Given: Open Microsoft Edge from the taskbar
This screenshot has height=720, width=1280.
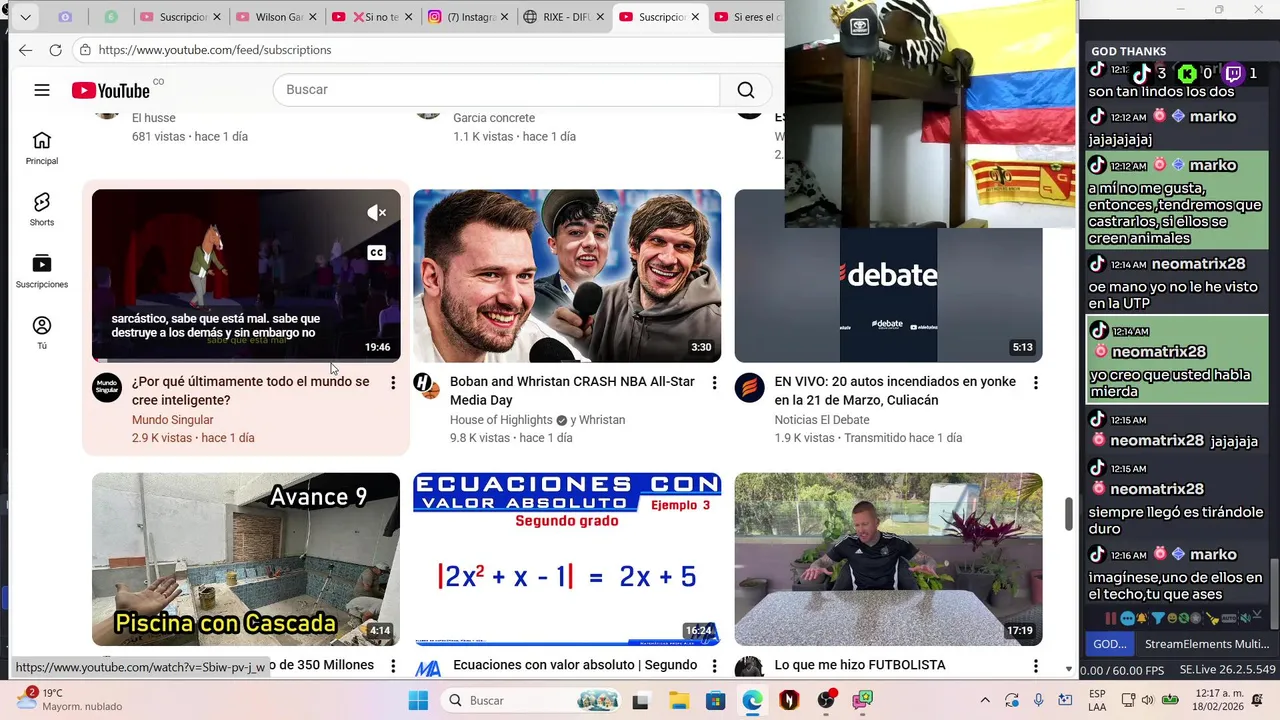Looking at the screenshot, I should 752,700.
